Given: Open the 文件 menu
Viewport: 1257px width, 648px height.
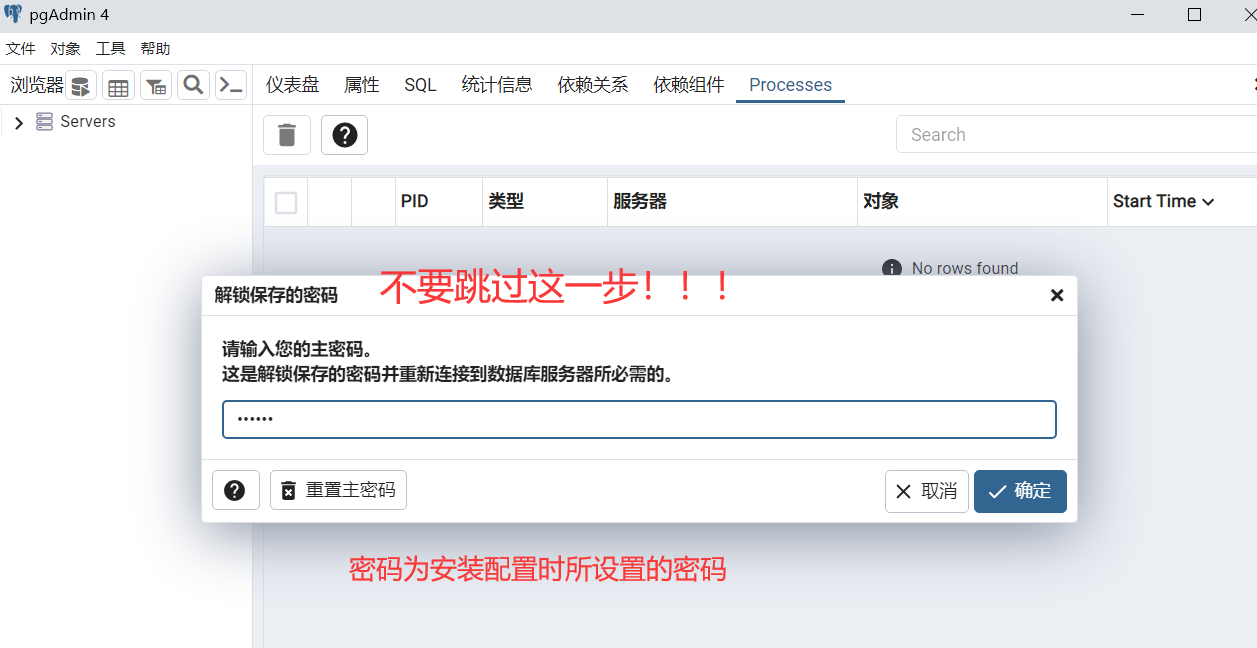Looking at the screenshot, I should 20,49.
